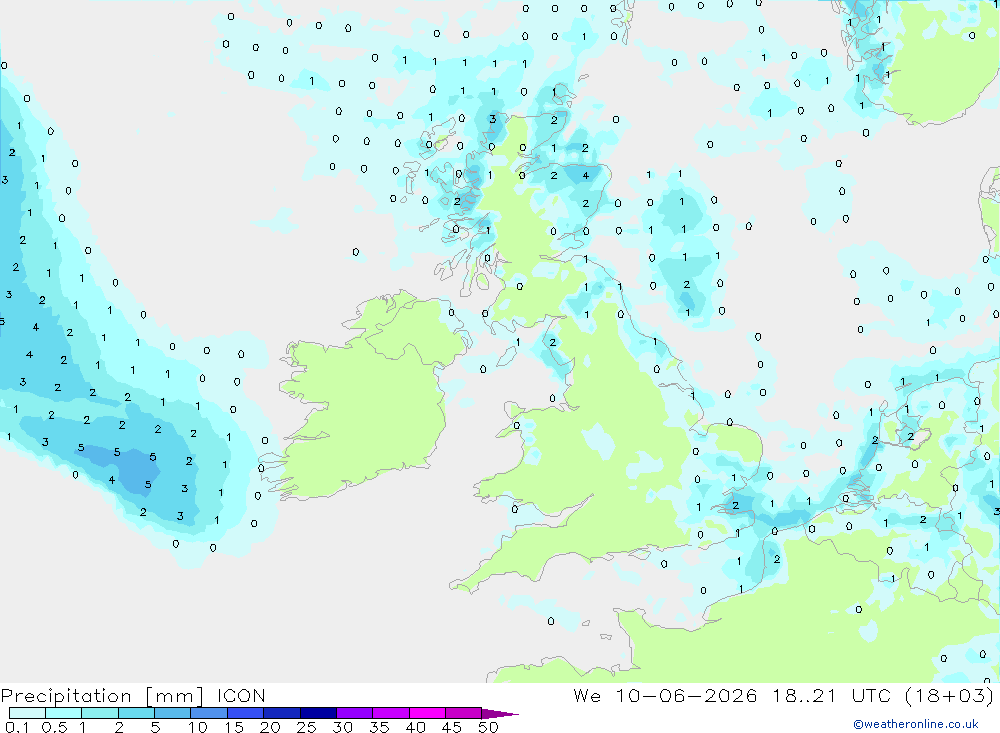The height and width of the screenshot is (733, 1000).
Task: Click the 5–10 mm legend swatch
Action: tap(172, 713)
